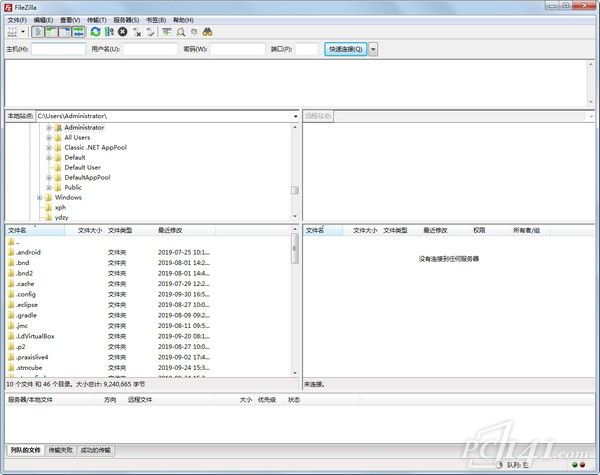This screenshot has width=600, height=475.
Task: Click the 密码(W) password field
Action: 238,49
